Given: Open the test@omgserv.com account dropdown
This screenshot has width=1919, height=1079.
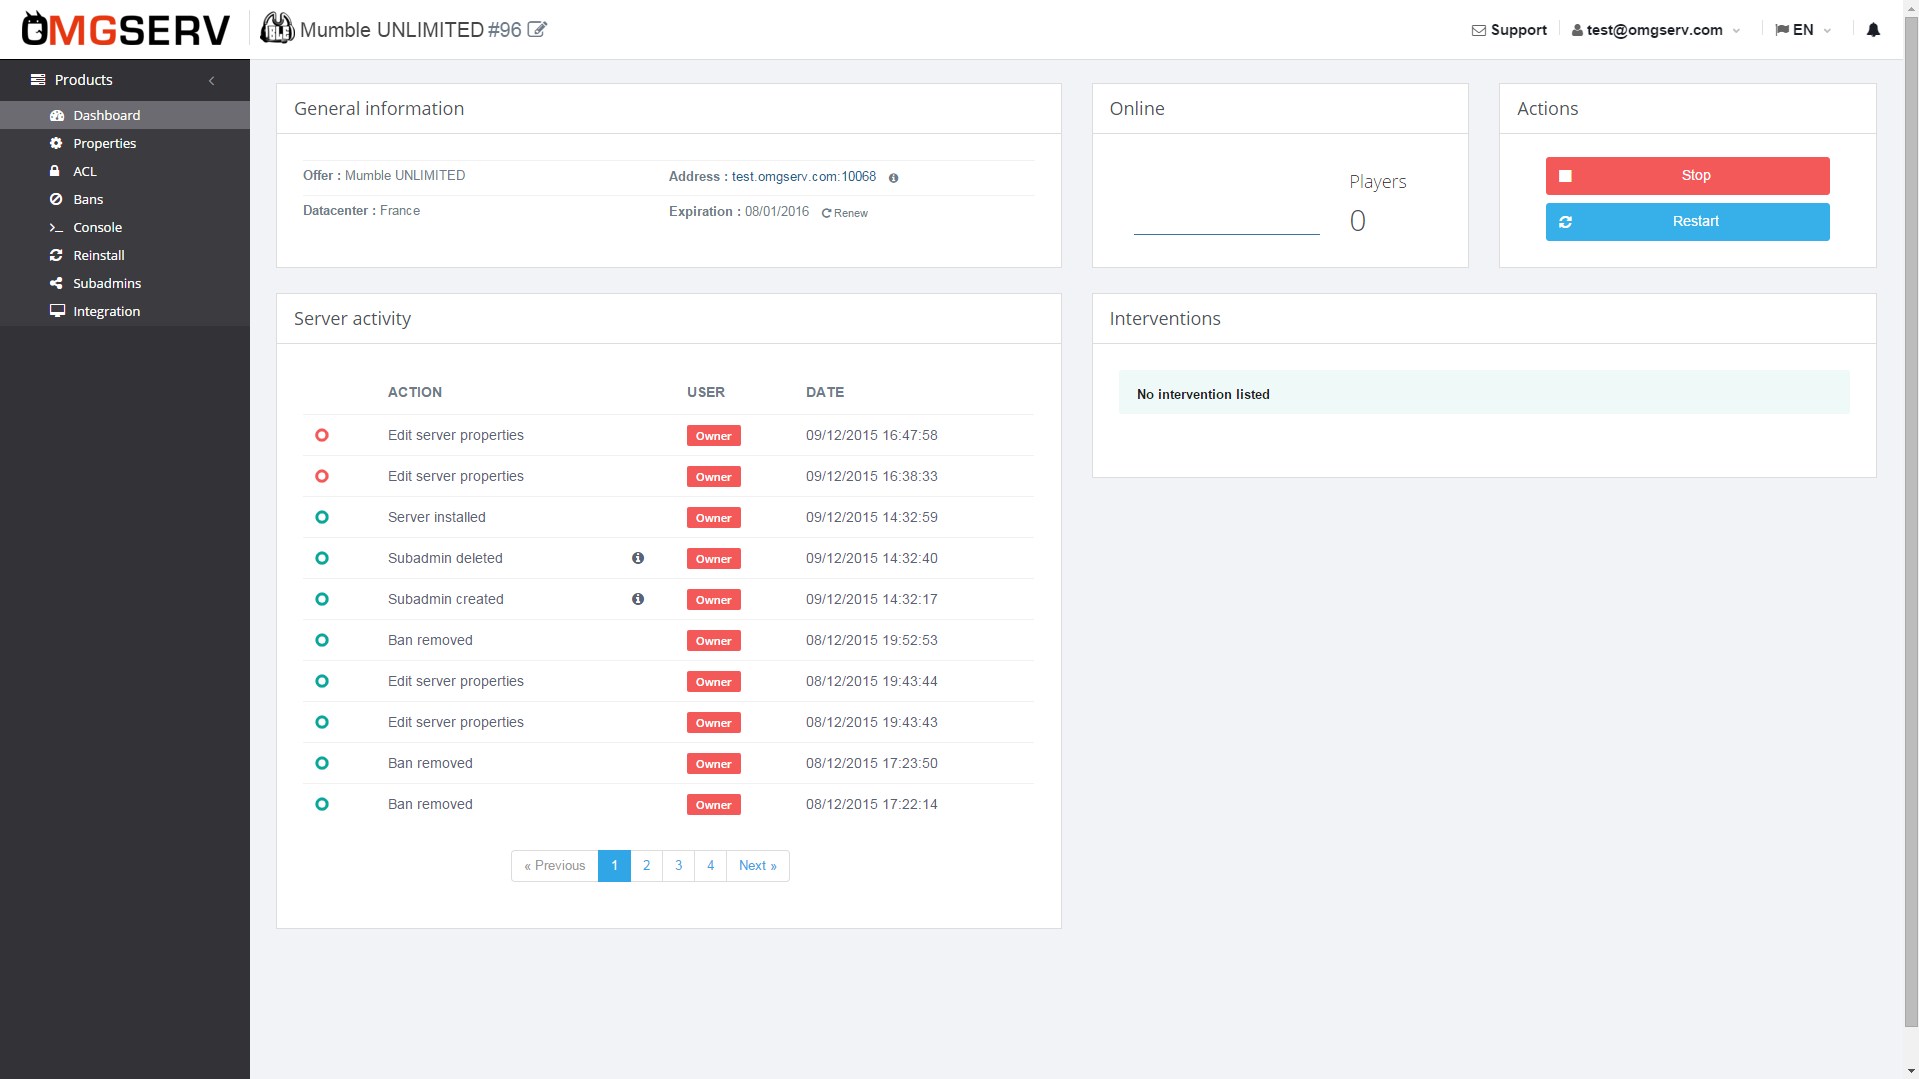Looking at the screenshot, I should pyautogui.click(x=1655, y=30).
